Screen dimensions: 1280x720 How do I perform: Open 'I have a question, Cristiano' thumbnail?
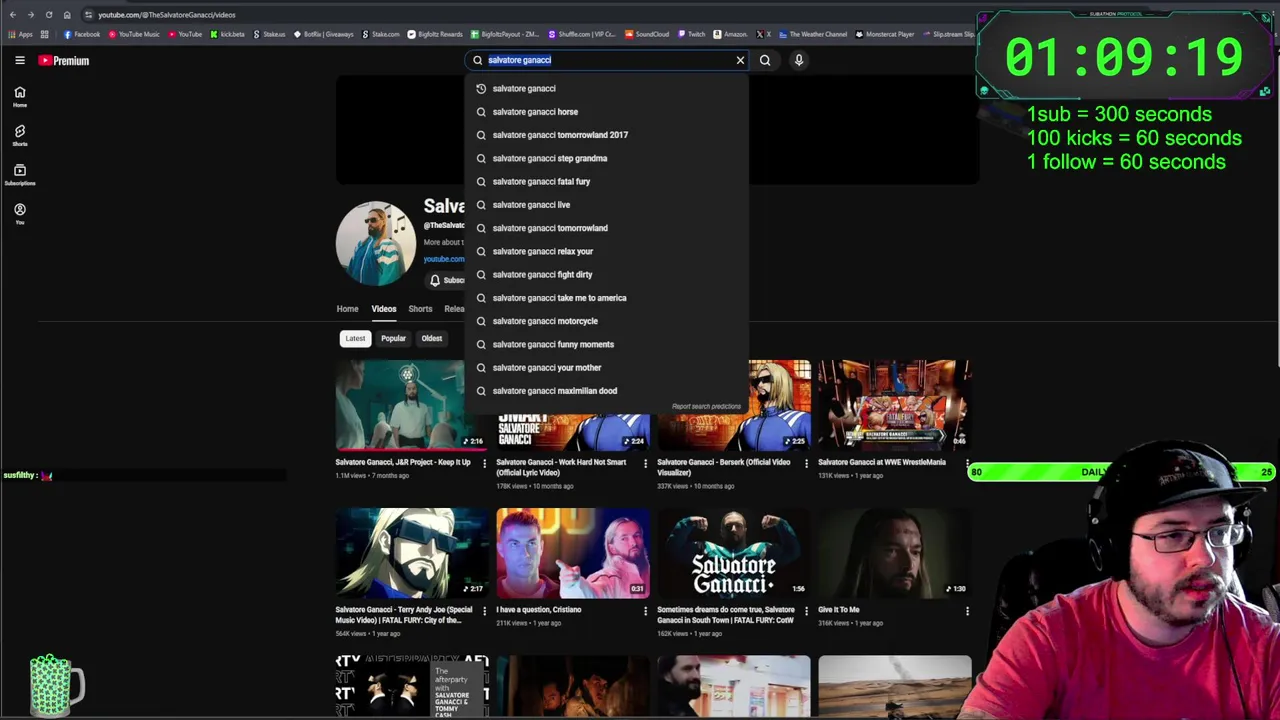[x=573, y=552]
